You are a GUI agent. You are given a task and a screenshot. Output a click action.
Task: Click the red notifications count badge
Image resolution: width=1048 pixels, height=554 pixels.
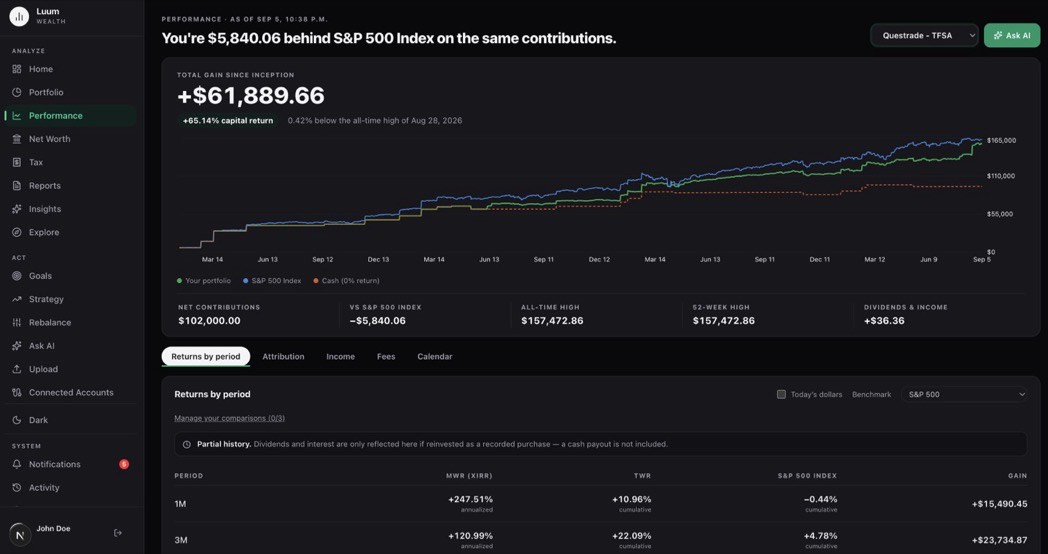point(124,464)
